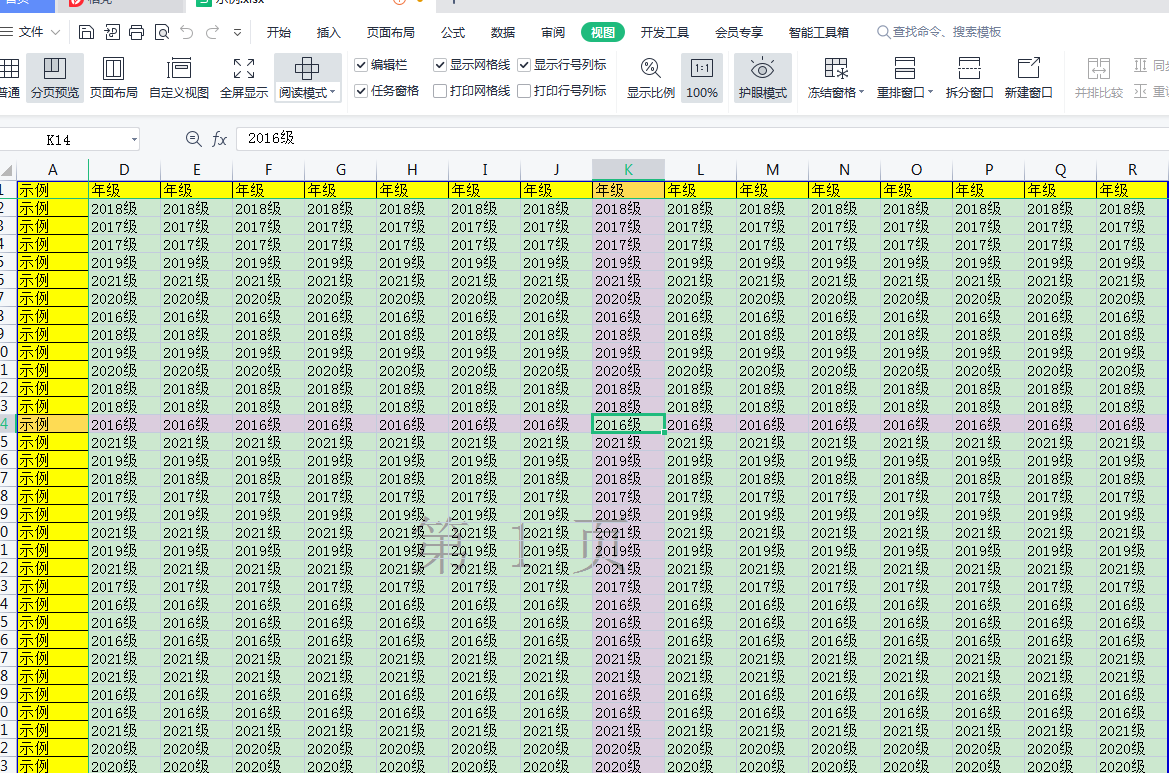Open the 会员专享 ribbon tab
Screen dimensions: 1169x773
[x=739, y=32]
